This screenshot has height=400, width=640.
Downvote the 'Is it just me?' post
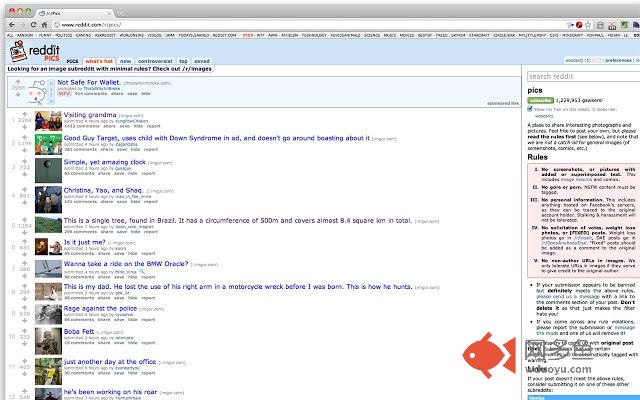(24, 254)
